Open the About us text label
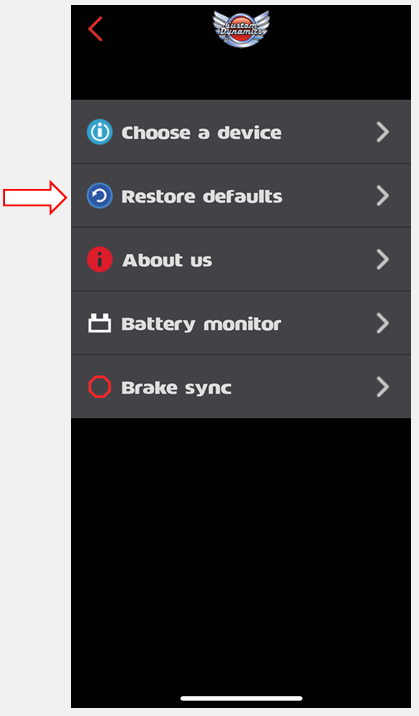This screenshot has width=419, height=716. pyautogui.click(x=167, y=260)
